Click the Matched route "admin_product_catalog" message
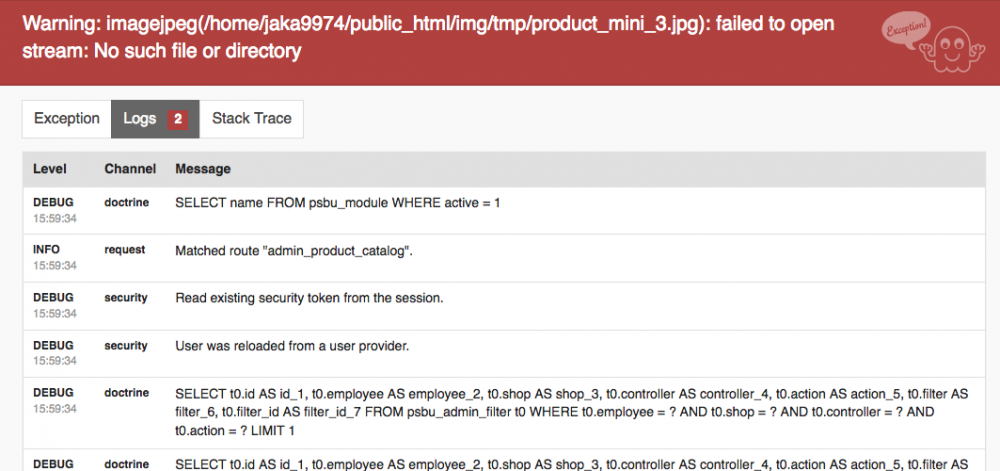Image resolution: width=1000 pixels, height=471 pixels. point(294,250)
